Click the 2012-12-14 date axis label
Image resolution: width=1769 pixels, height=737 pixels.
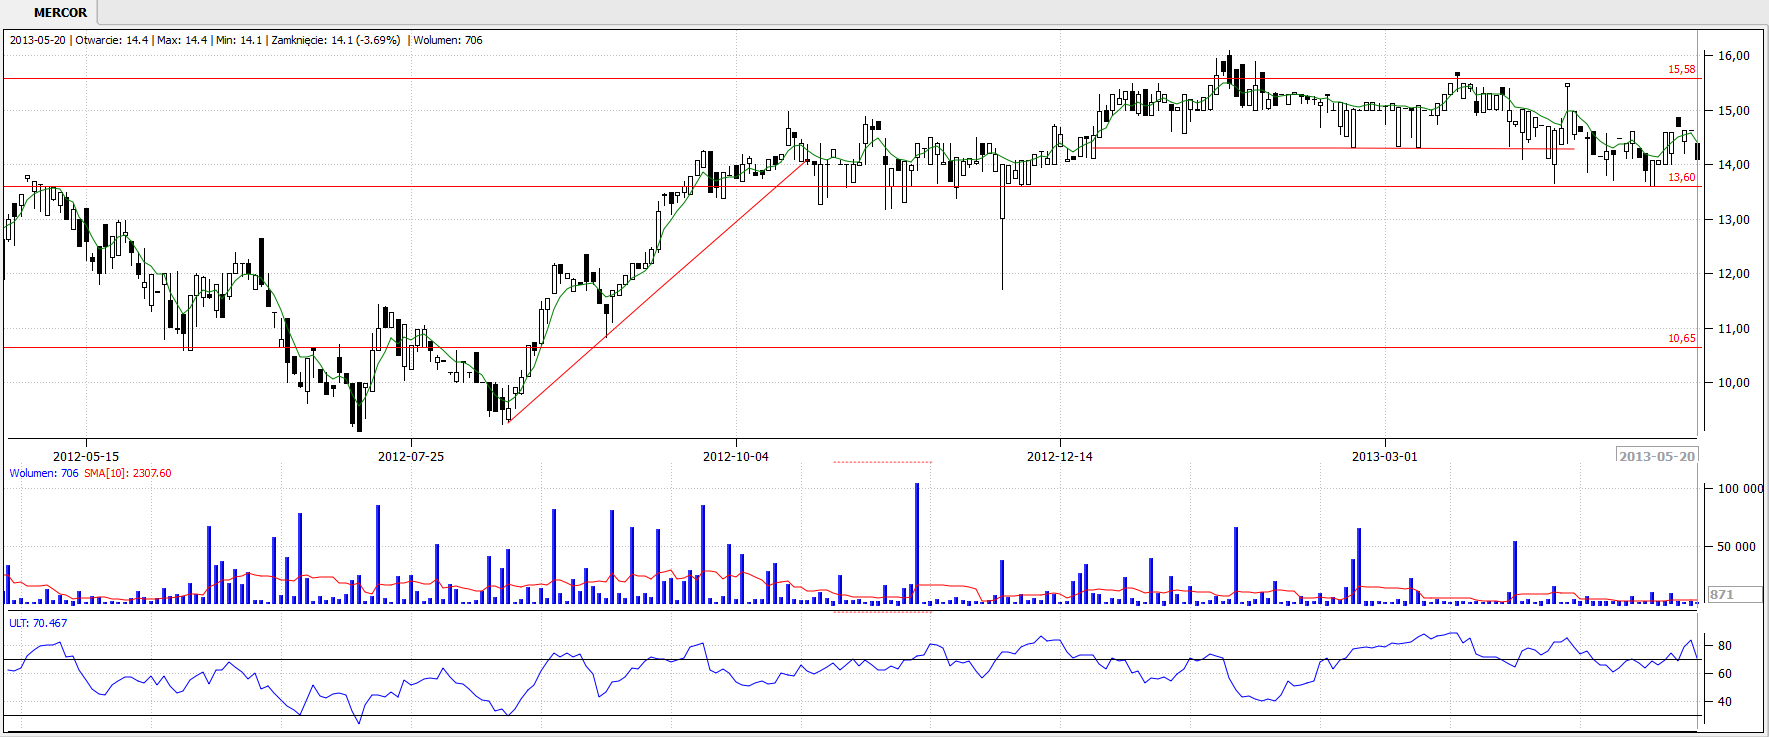1060,456
